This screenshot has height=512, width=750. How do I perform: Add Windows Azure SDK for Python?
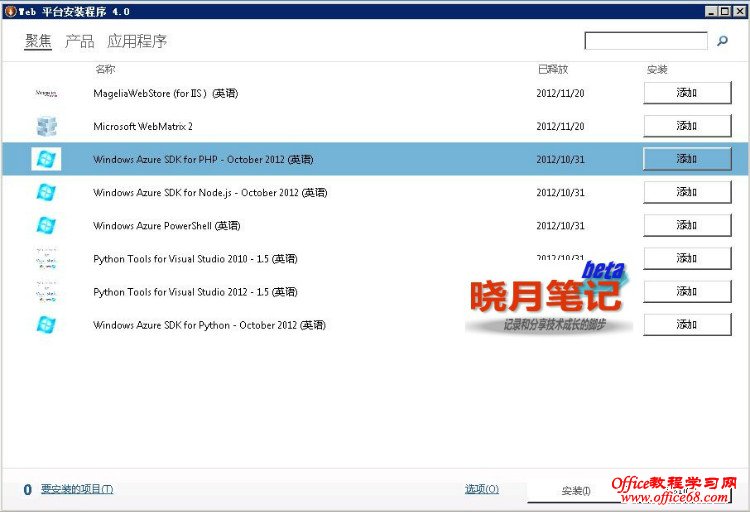coord(687,324)
